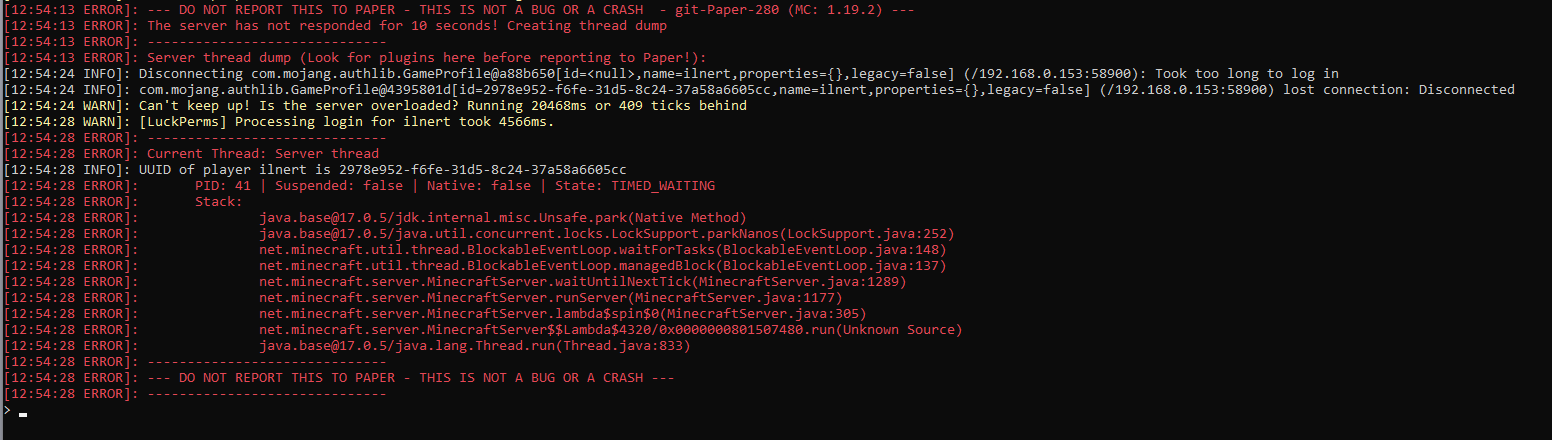Click the Unsafe.park(Native Method) stack frame

[x=375, y=218]
